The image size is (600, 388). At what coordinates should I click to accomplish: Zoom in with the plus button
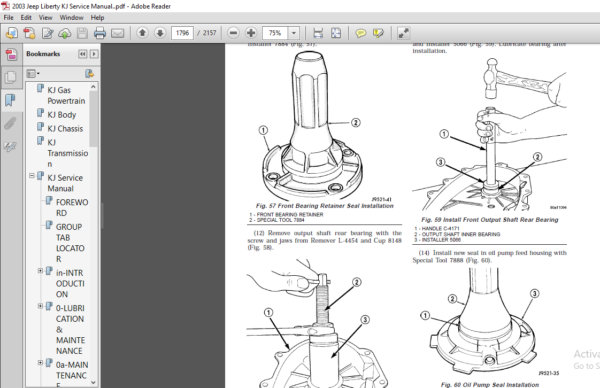251,33
